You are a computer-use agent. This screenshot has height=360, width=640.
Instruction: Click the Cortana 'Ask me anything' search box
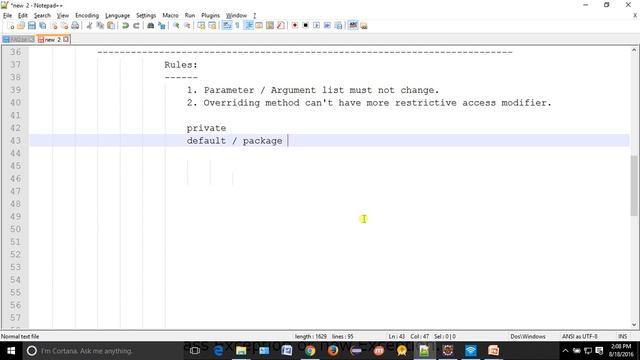(x=102, y=351)
